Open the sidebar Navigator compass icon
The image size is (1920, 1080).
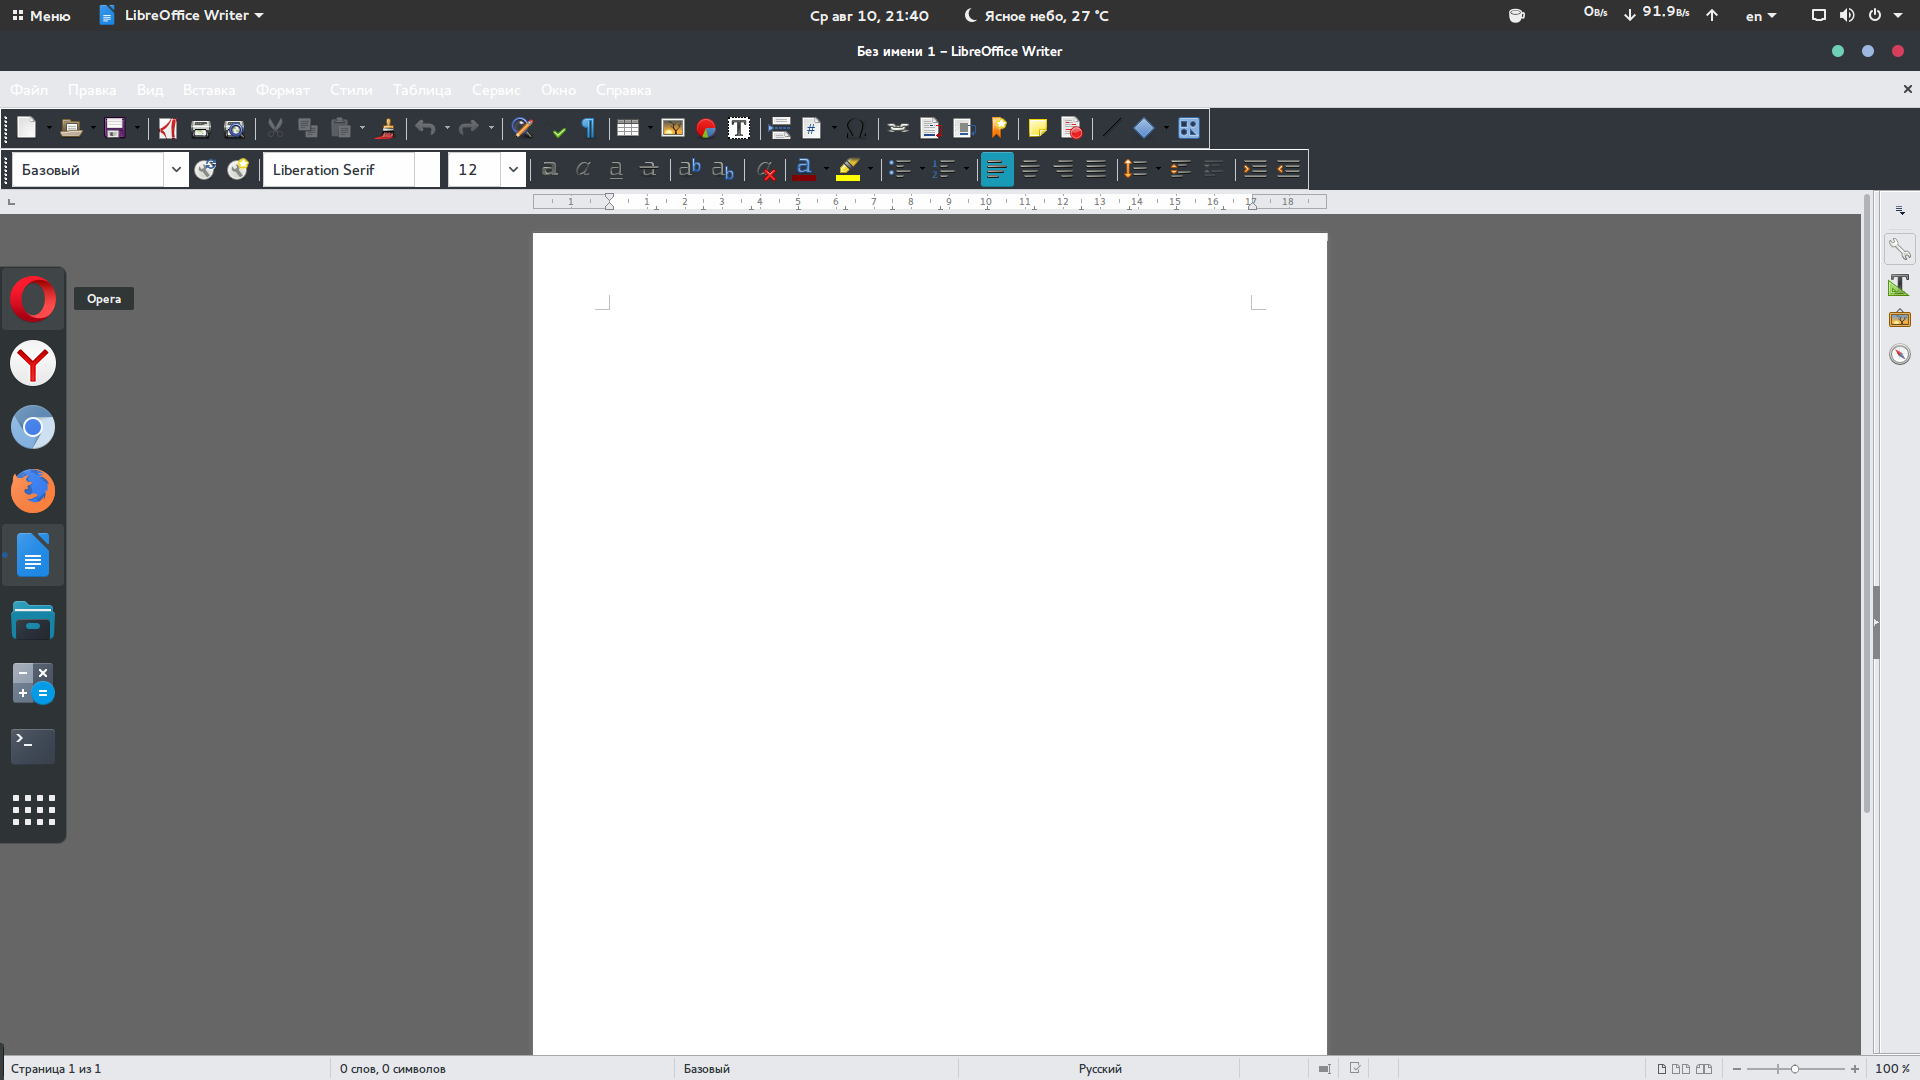coord(1899,355)
